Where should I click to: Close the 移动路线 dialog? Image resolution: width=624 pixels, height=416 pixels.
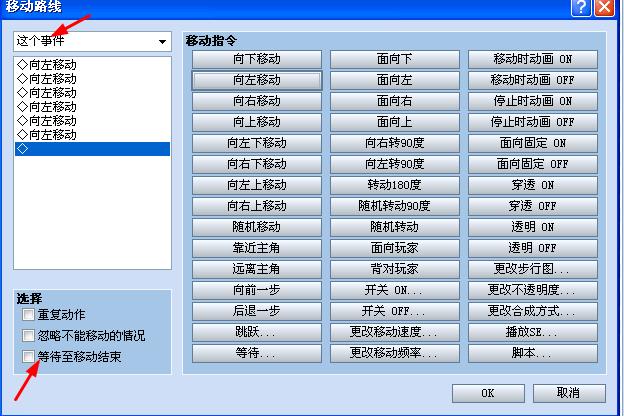pos(604,7)
